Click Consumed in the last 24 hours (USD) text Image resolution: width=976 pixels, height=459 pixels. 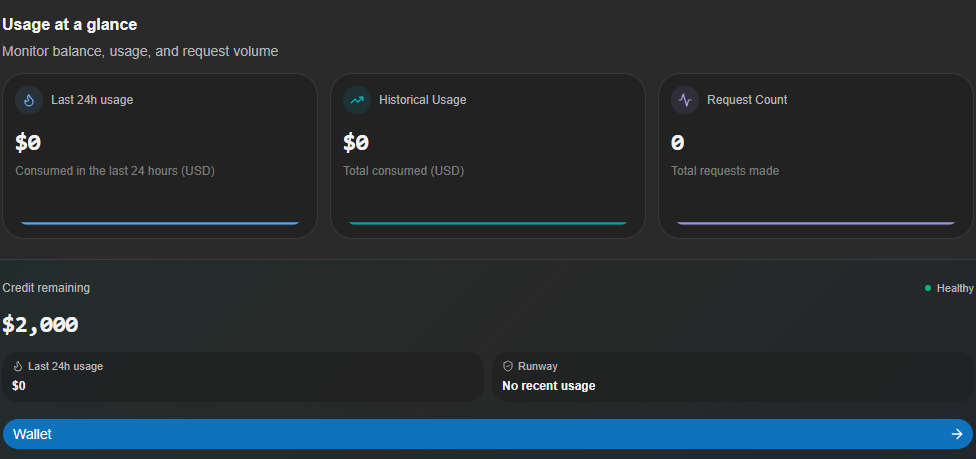[115, 171]
